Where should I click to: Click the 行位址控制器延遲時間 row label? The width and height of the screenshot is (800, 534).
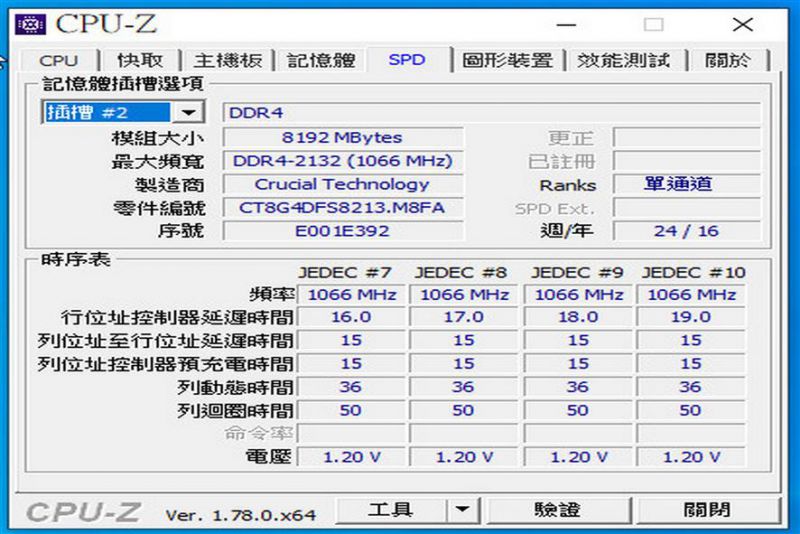click(177, 317)
